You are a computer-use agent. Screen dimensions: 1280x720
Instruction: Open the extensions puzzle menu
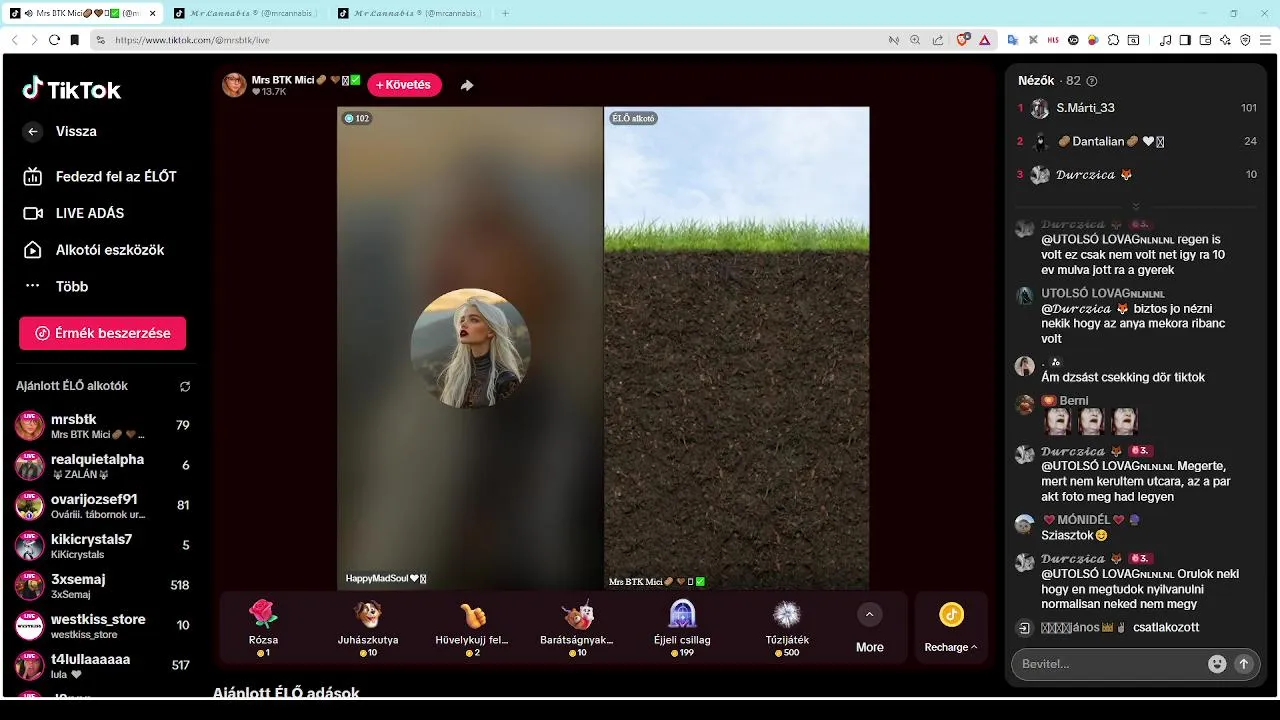click(x=1113, y=40)
